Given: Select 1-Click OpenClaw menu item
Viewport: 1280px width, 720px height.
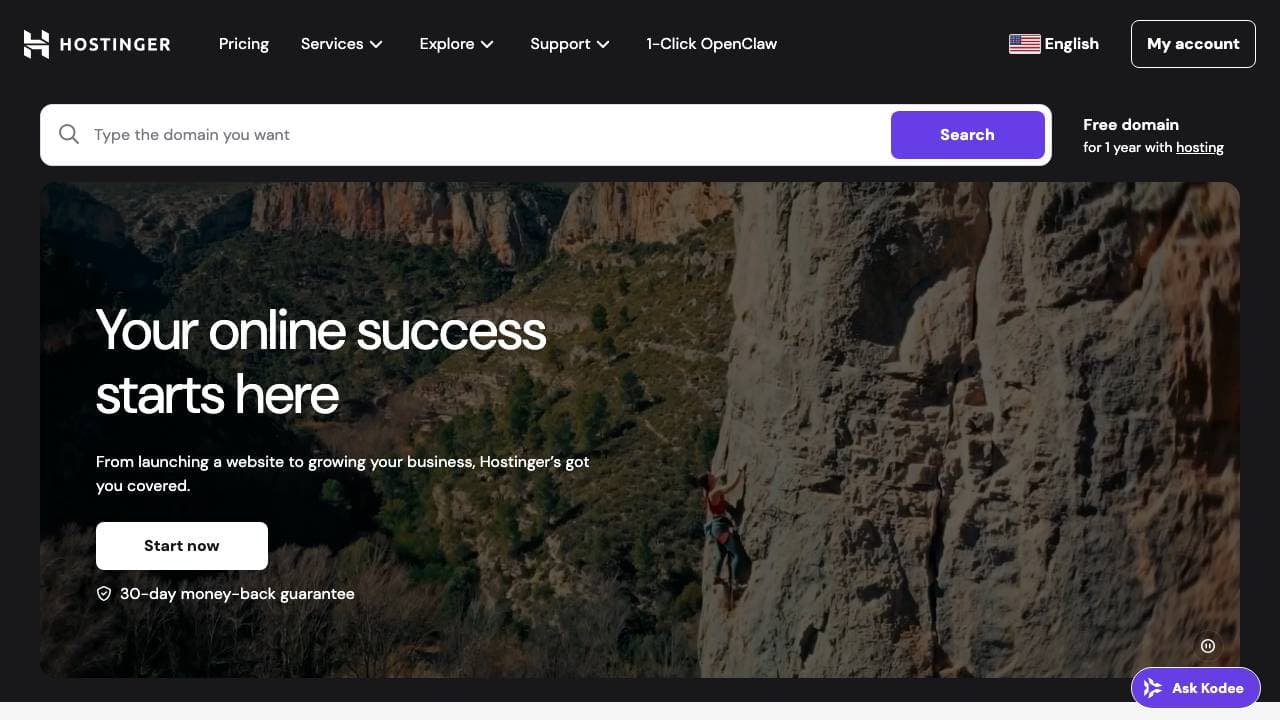Looking at the screenshot, I should click(711, 44).
